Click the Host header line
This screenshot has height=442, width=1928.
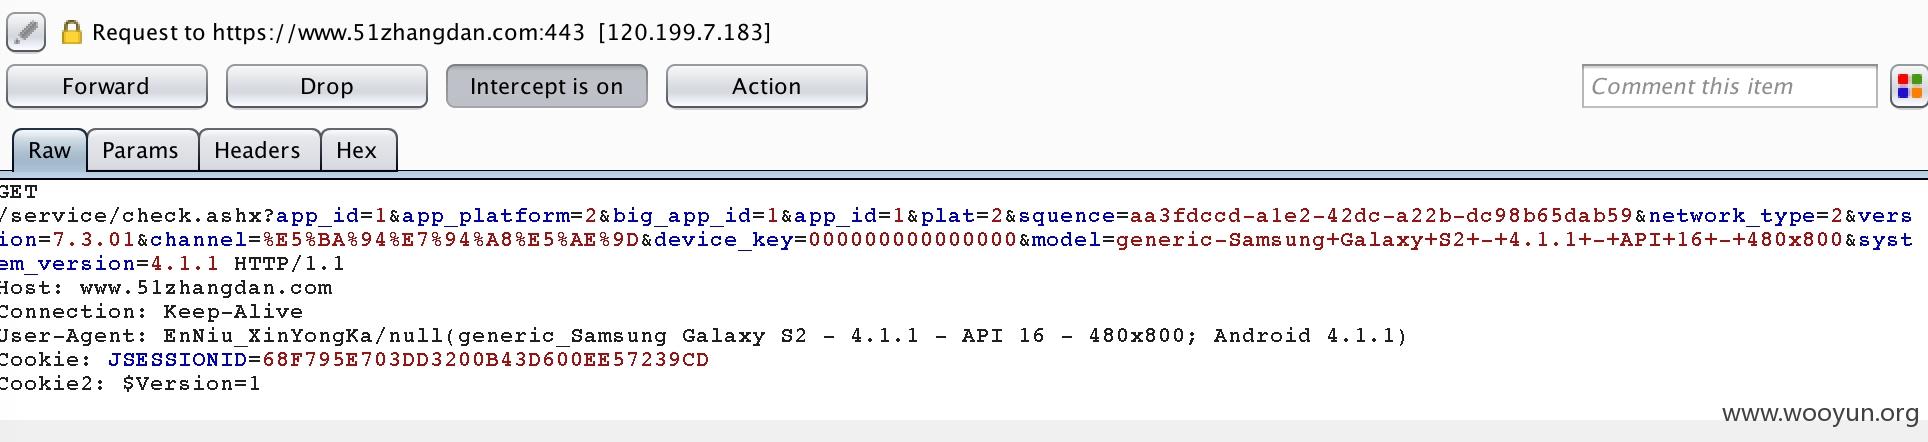(x=166, y=288)
